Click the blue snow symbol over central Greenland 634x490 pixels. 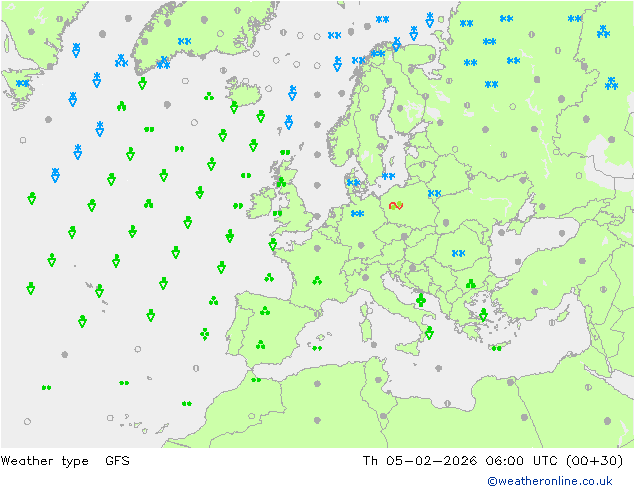coord(184,41)
